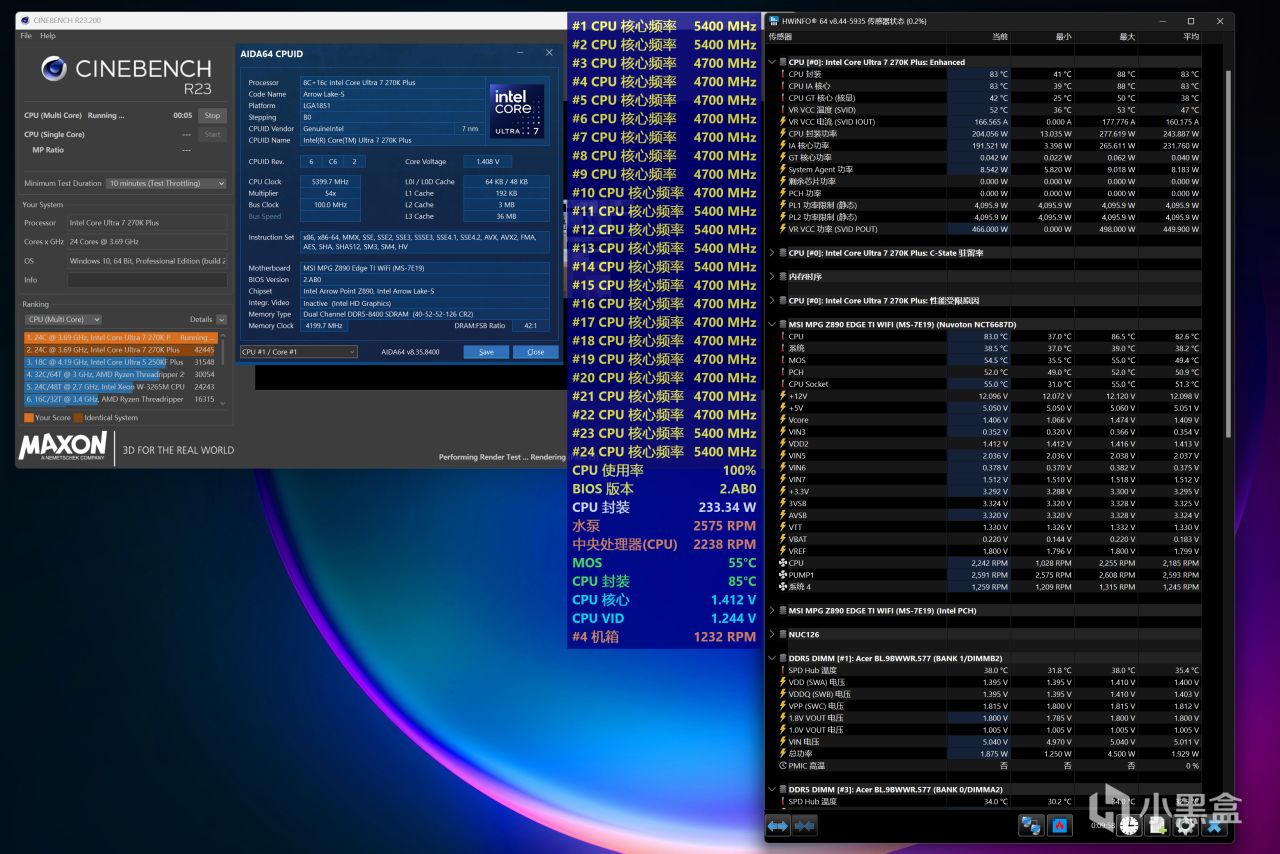Open the CPU #1 / Core #1 dropdown in AIDA64
This screenshot has width=1280, height=854.
click(298, 352)
